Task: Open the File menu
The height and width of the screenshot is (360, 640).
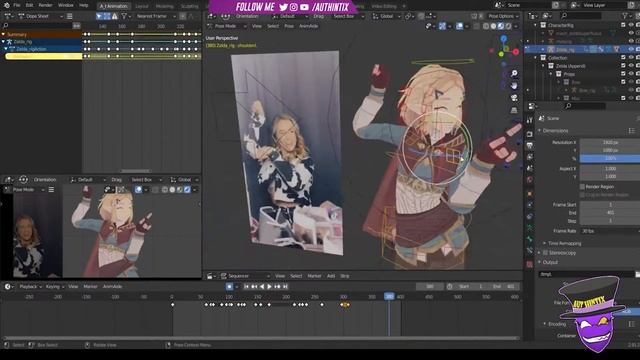Action: 17,5
